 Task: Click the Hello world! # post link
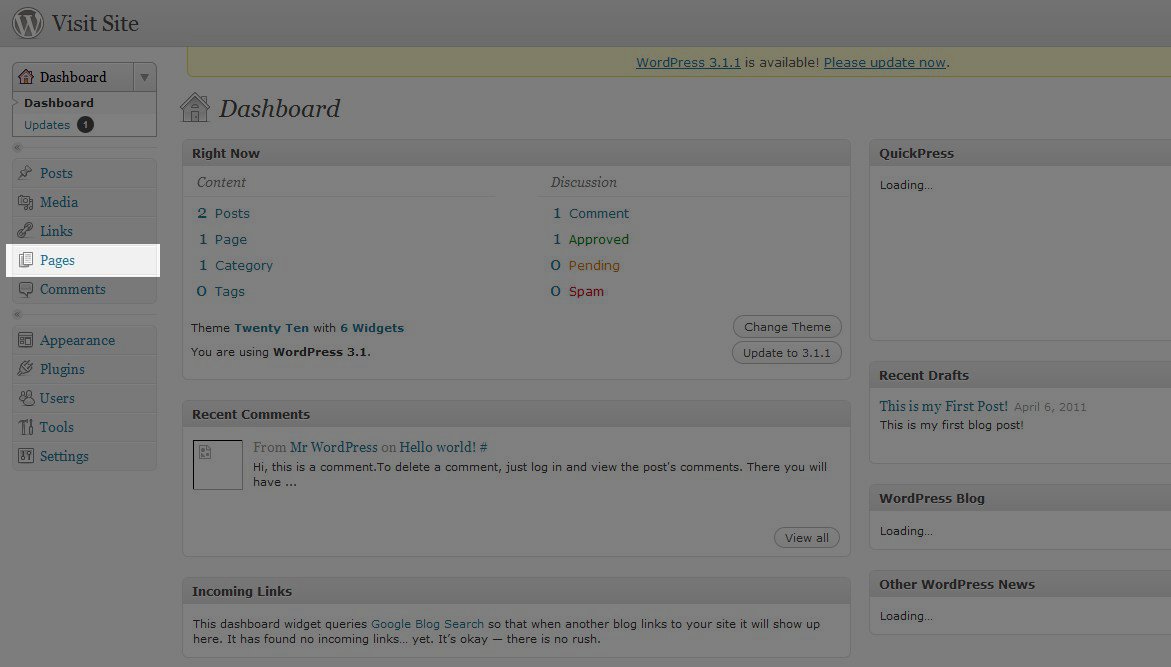point(443,447)
